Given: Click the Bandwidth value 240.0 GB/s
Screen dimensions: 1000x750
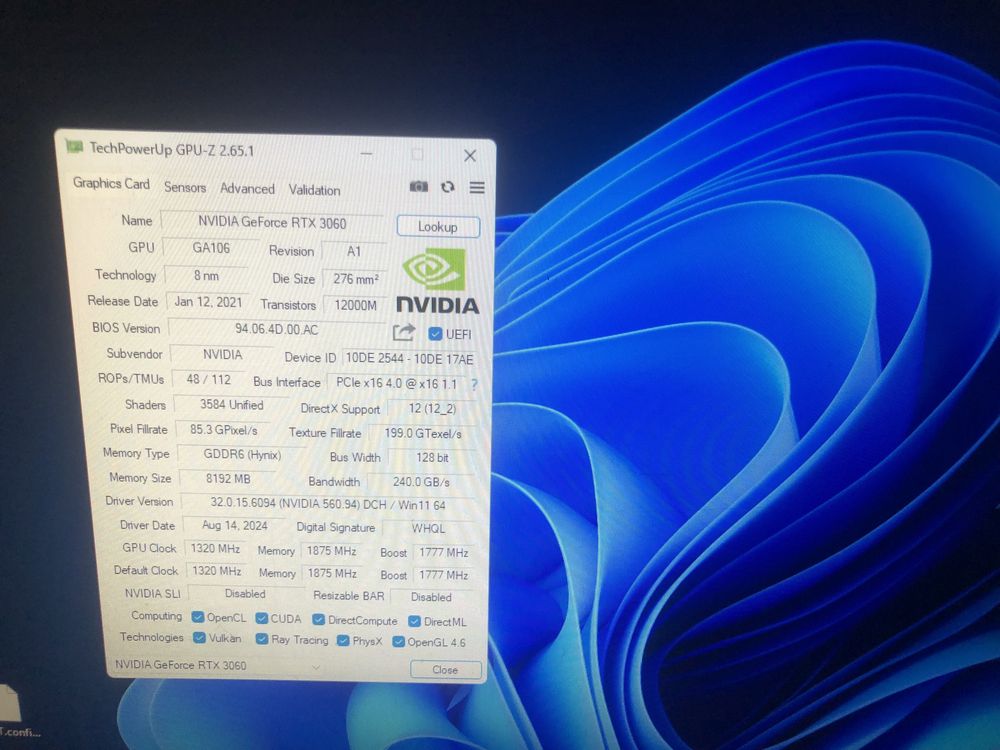Looking at the screenshot, I should pos(422,482).
